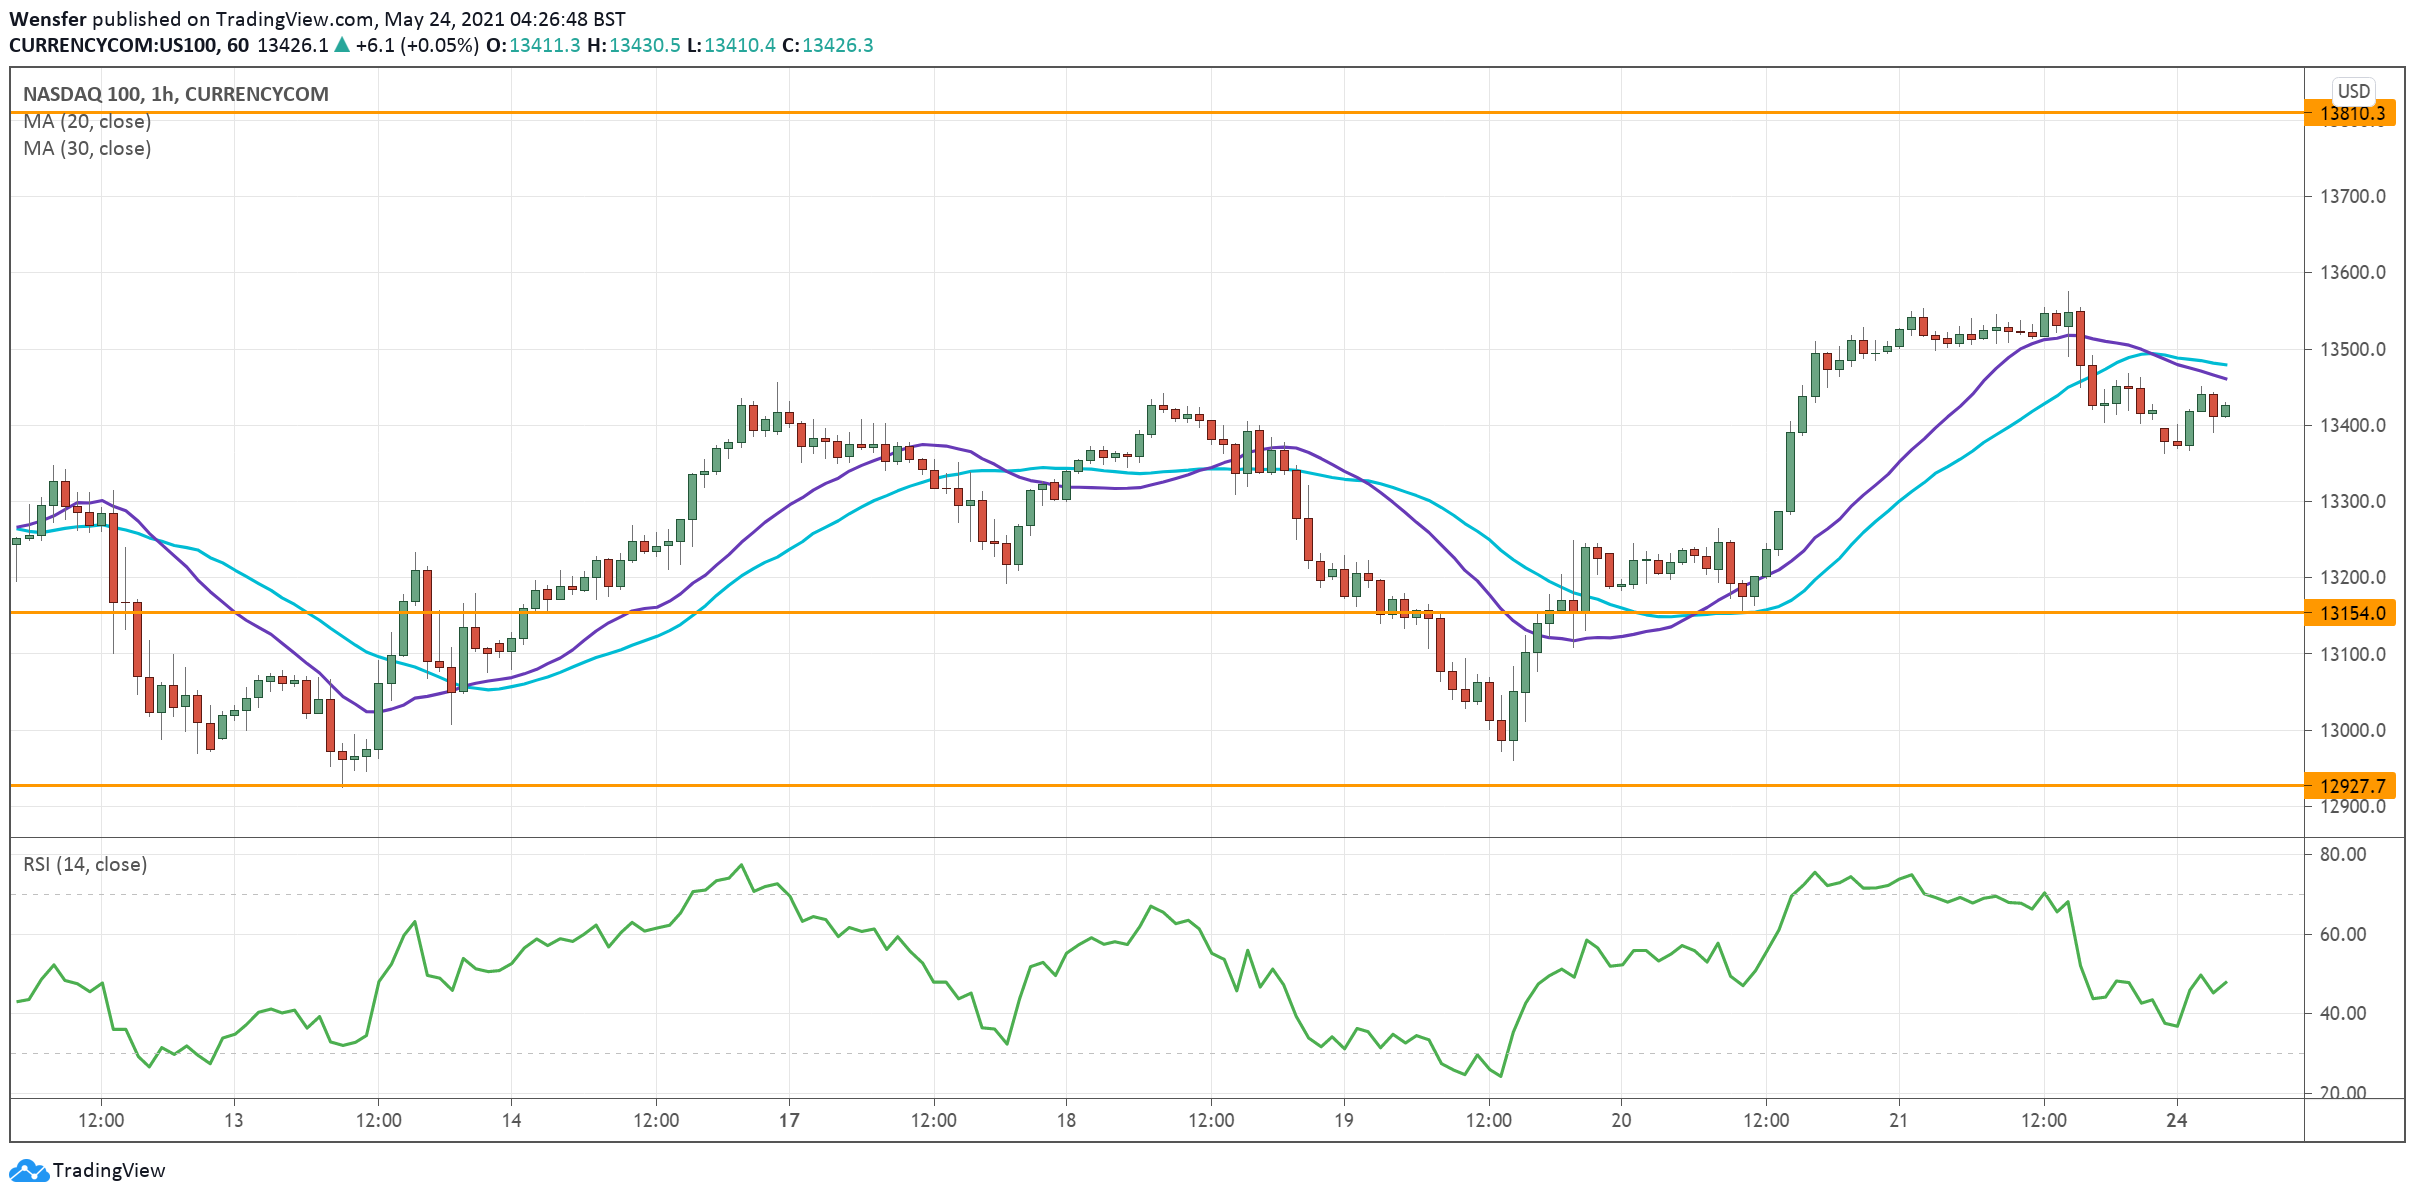The width and height of the screenshot is (2415, 1199).
Task: Click the 17 date label on time axis
Action: pyautogui.click(x=789, y=1120)
